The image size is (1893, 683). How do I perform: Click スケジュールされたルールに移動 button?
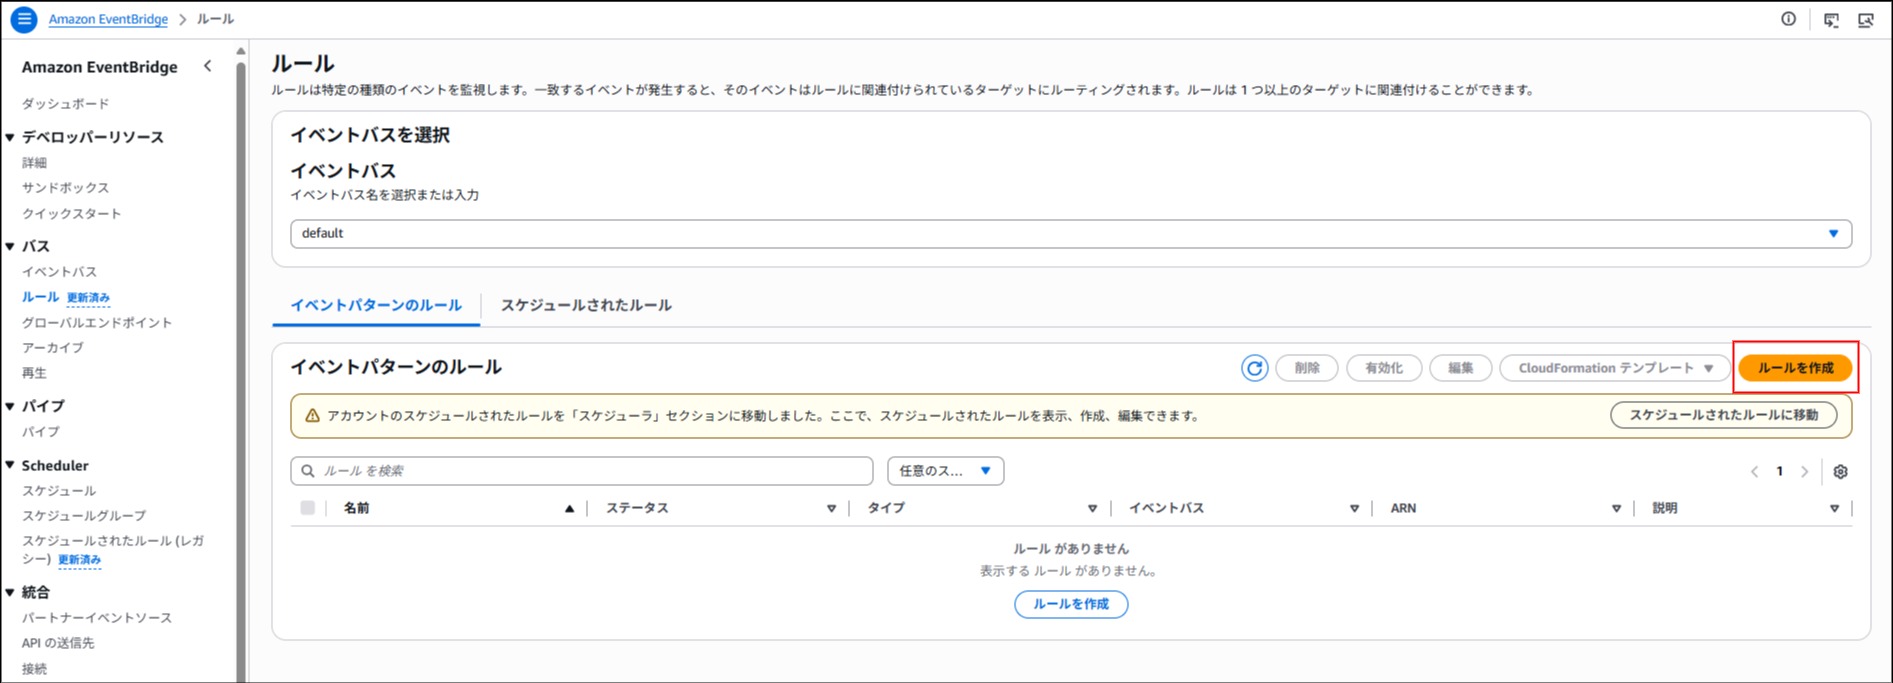[x=1723, y=415]
